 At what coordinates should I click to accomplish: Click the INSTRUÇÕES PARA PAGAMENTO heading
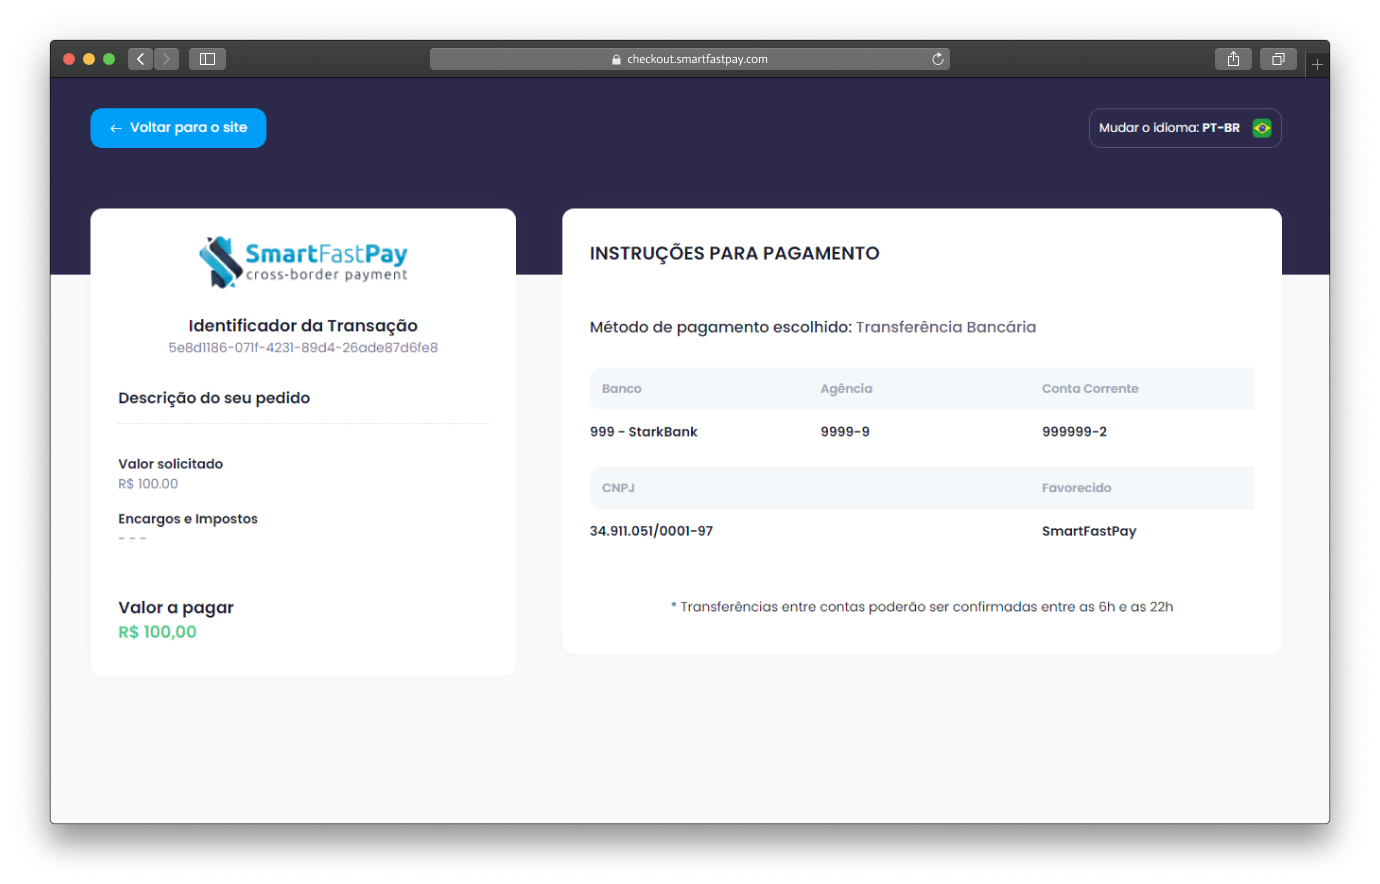(x=735, y=254)
